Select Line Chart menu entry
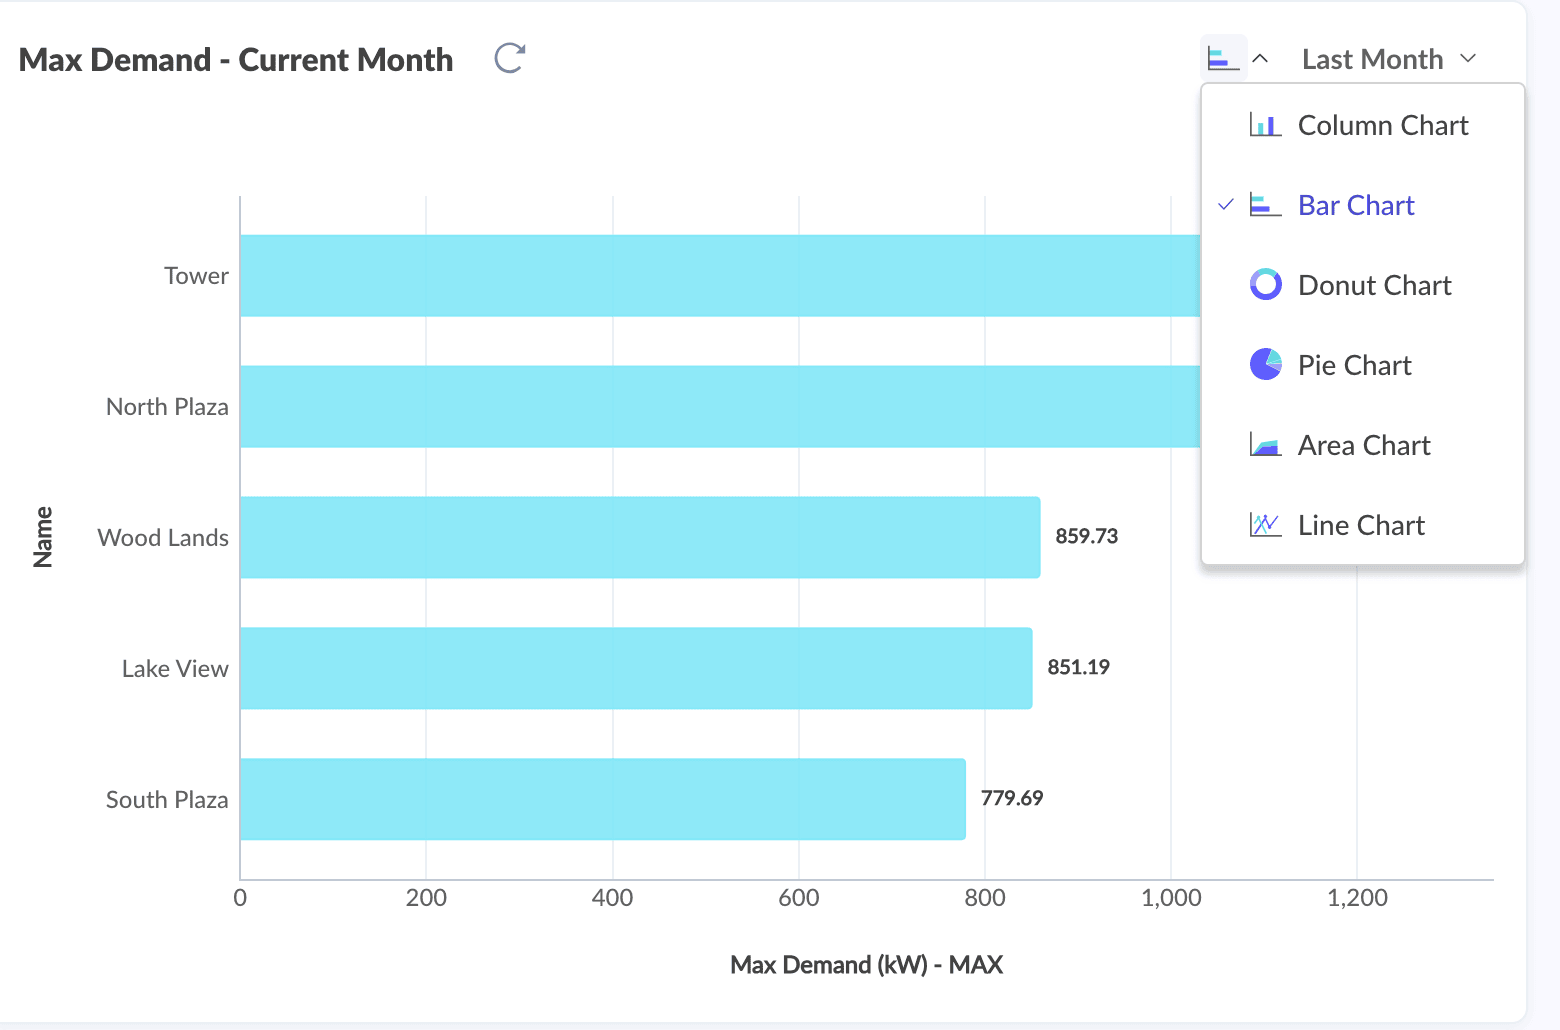The width and height of the screenshot is (1560, 1030). click(1361, 525)
